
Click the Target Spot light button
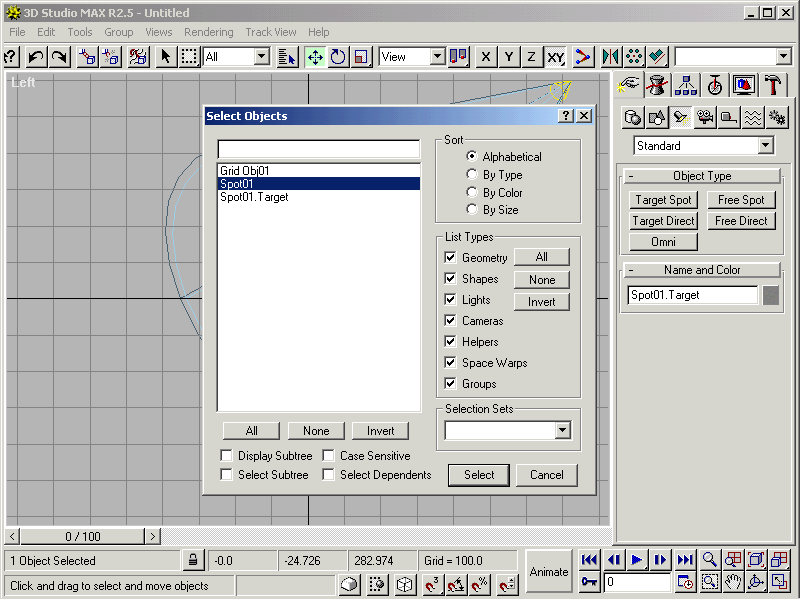pyautogui.click(x=663, y=199)
